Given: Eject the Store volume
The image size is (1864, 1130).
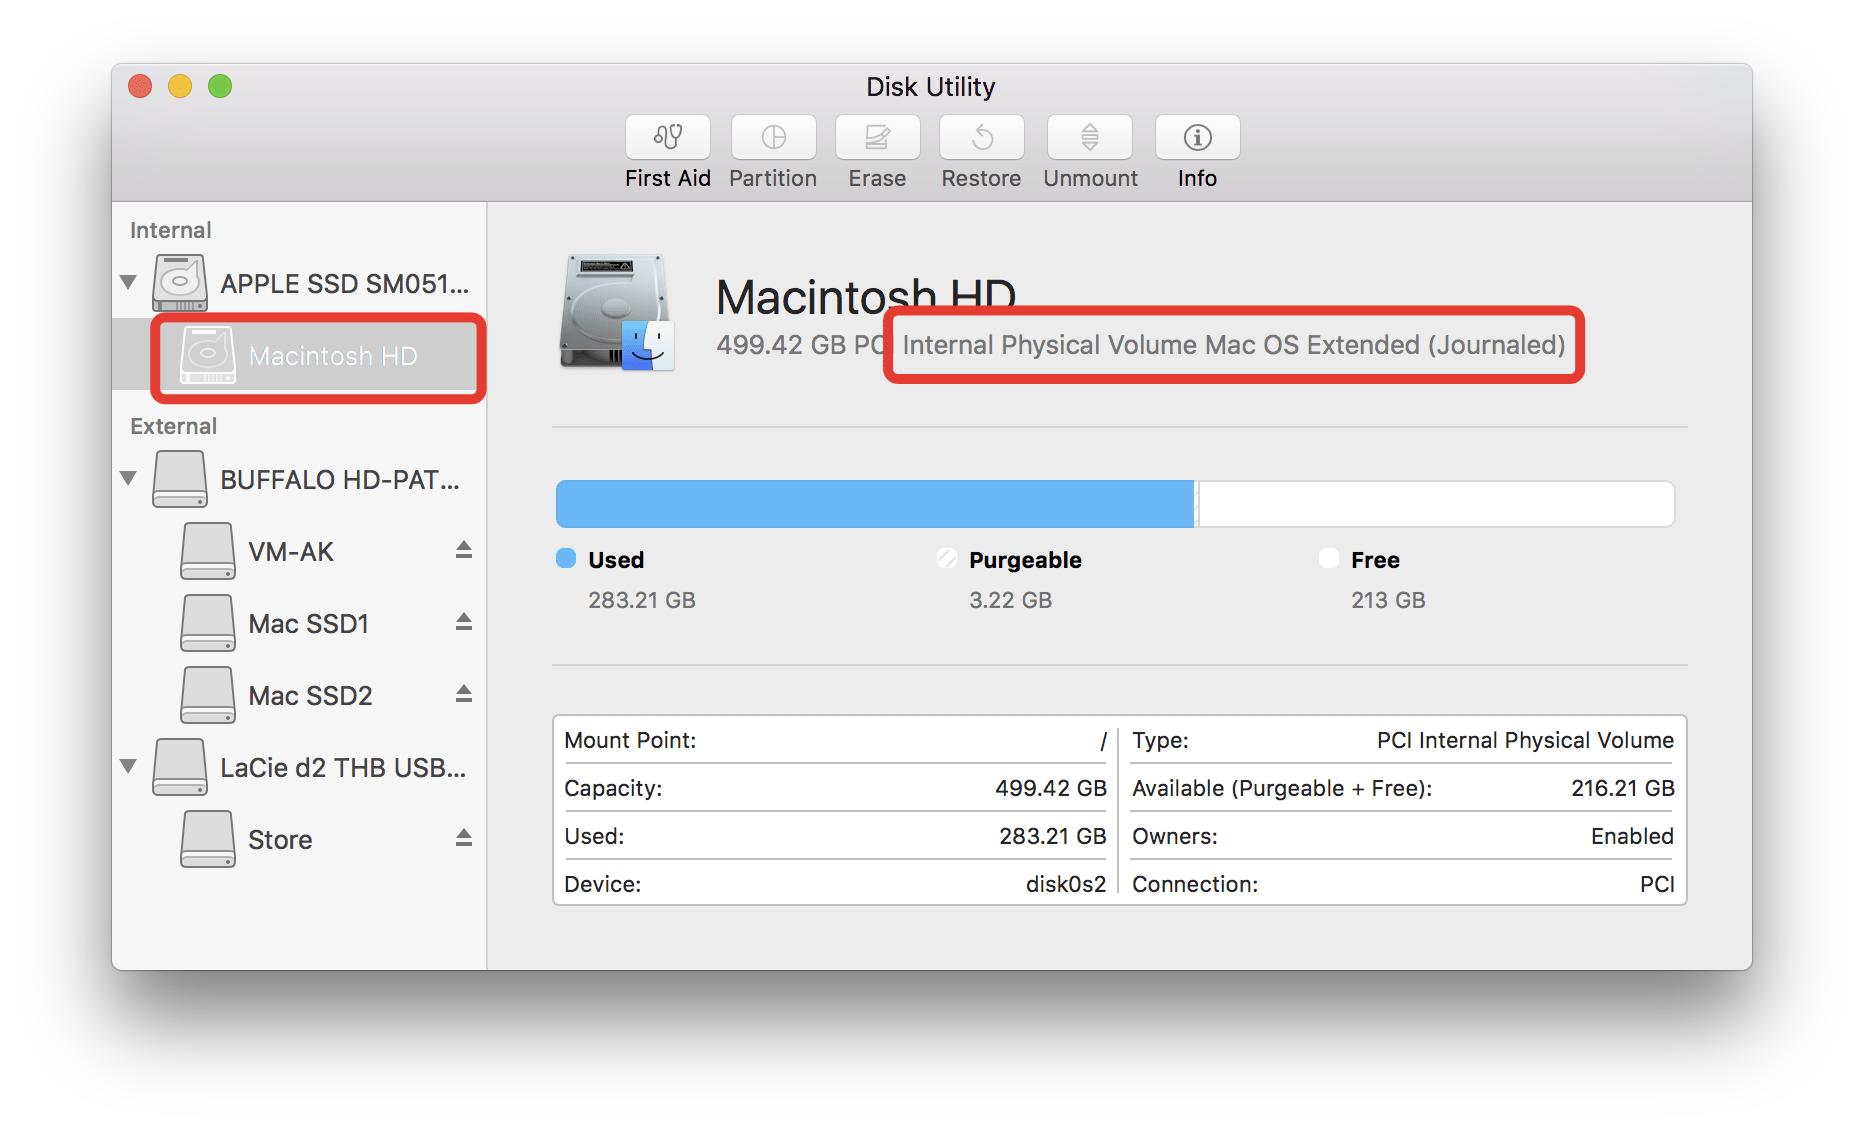Looking at the screenshot, I should 464,838.
